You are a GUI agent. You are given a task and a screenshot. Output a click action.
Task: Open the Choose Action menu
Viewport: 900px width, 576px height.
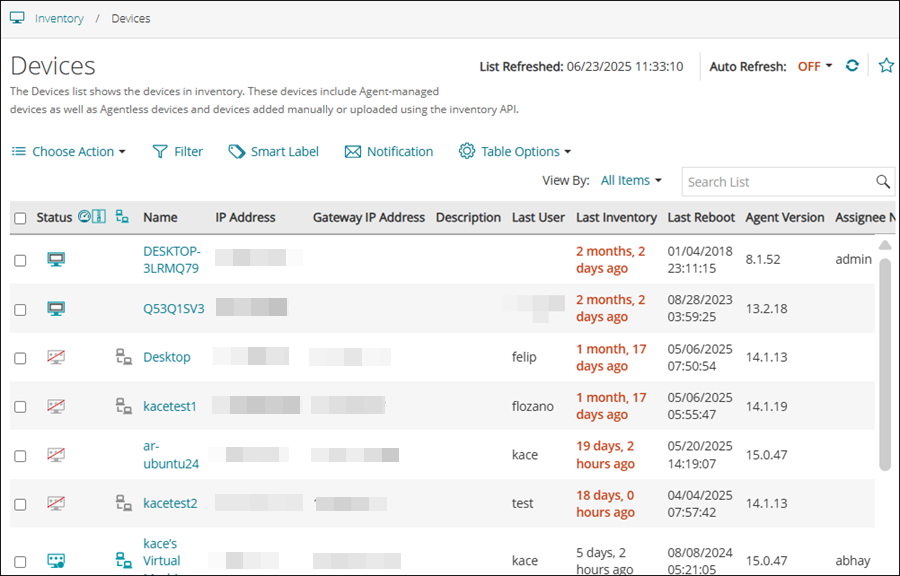[x=68, y=151]
